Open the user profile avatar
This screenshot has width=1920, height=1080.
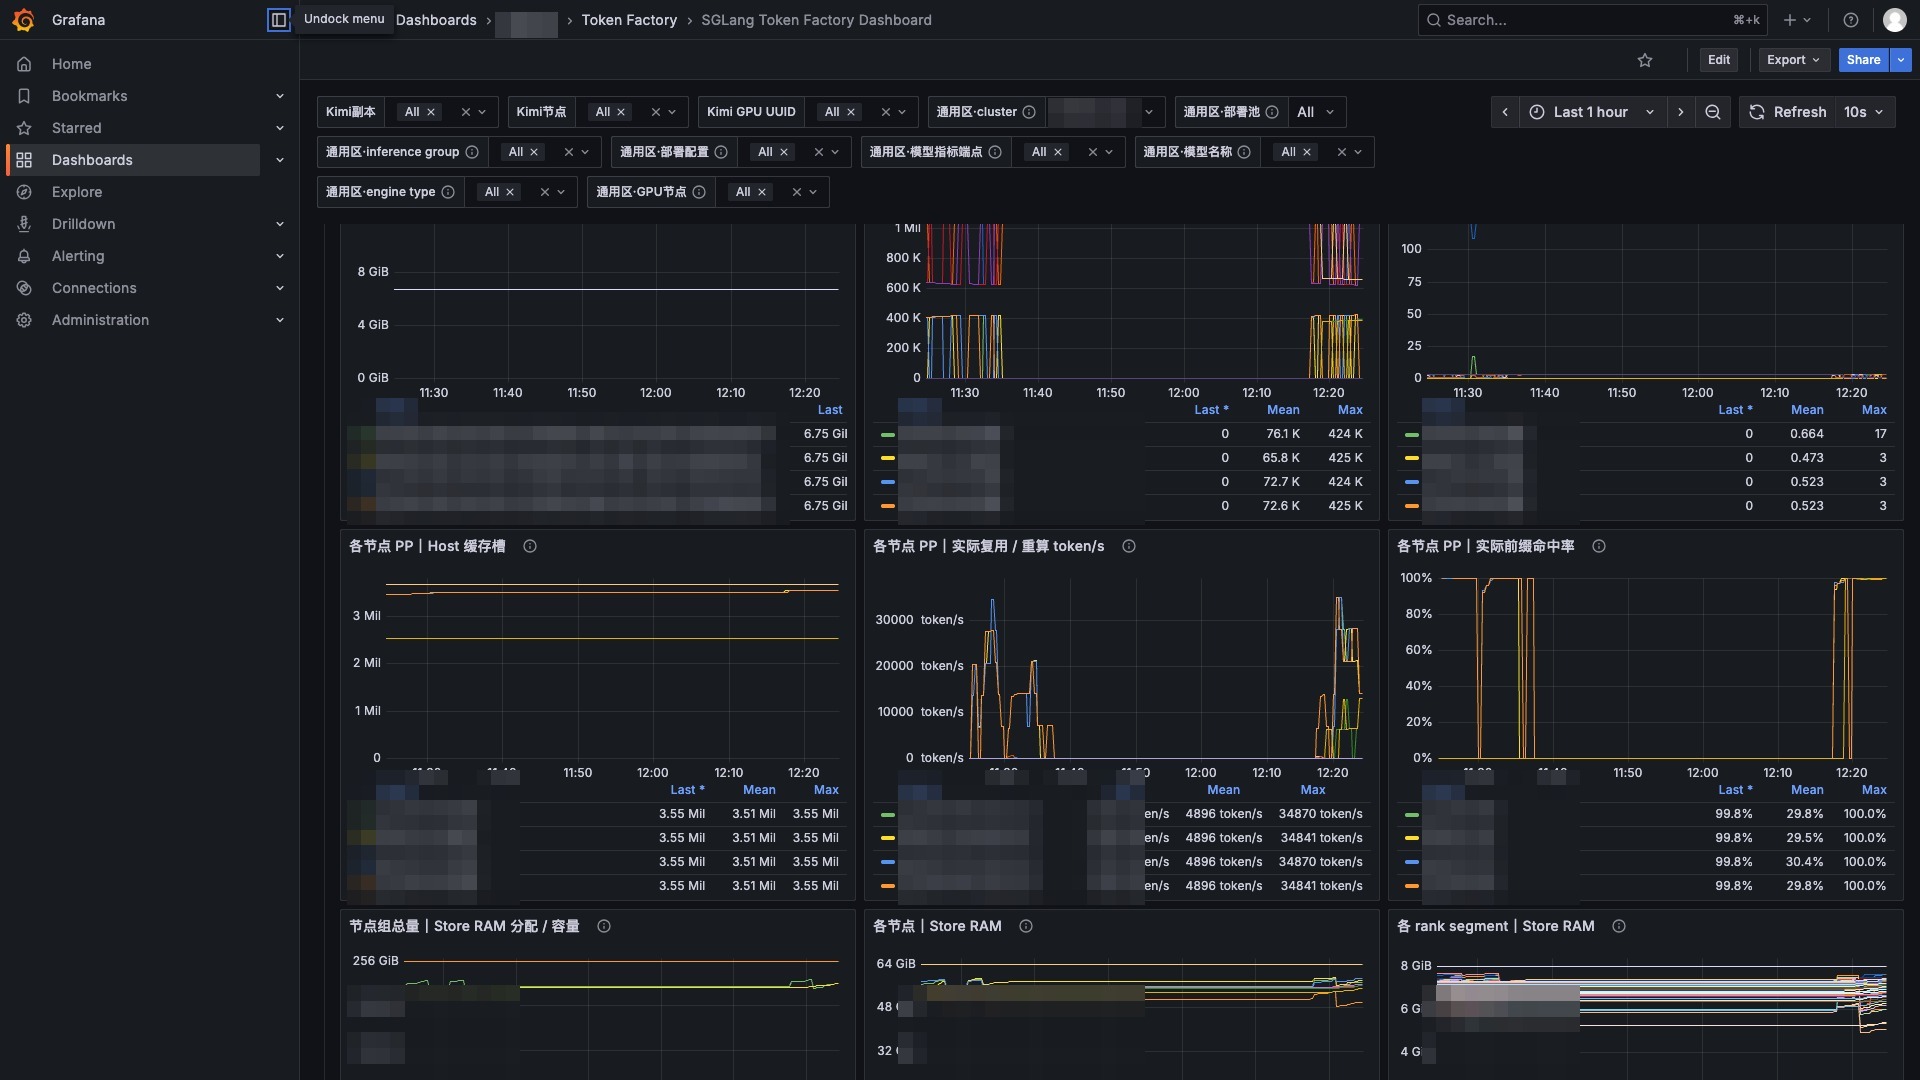[x=1894, y=20]
